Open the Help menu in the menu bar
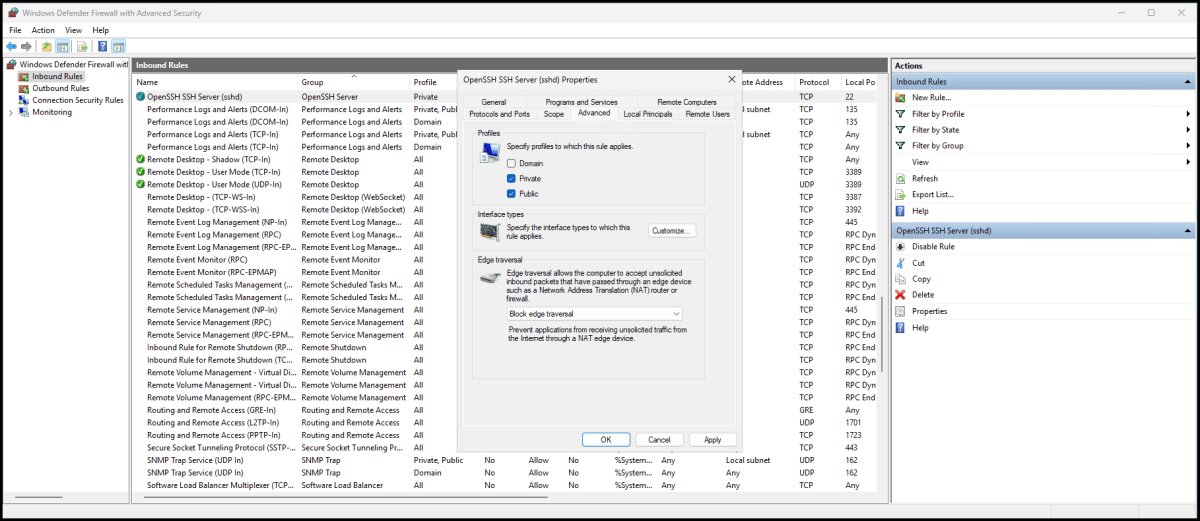Image resolution: width=1200 pixels, height=521 pixels. pos(101,30)
